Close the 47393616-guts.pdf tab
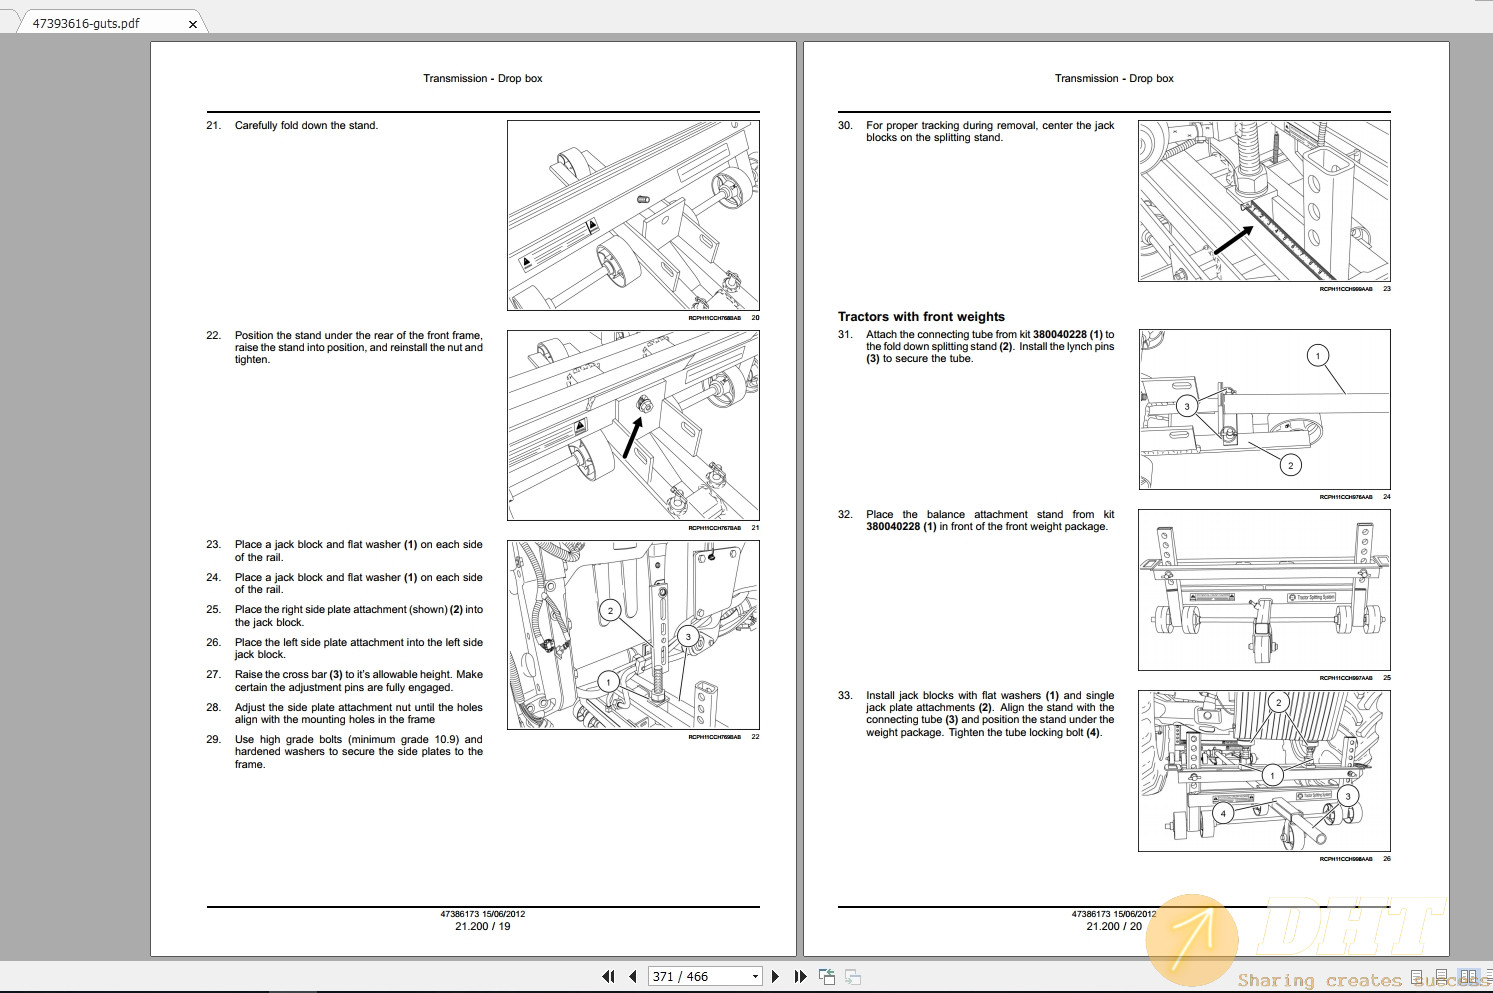Viewport: 1493px width, 993px height. pos(193,24)
